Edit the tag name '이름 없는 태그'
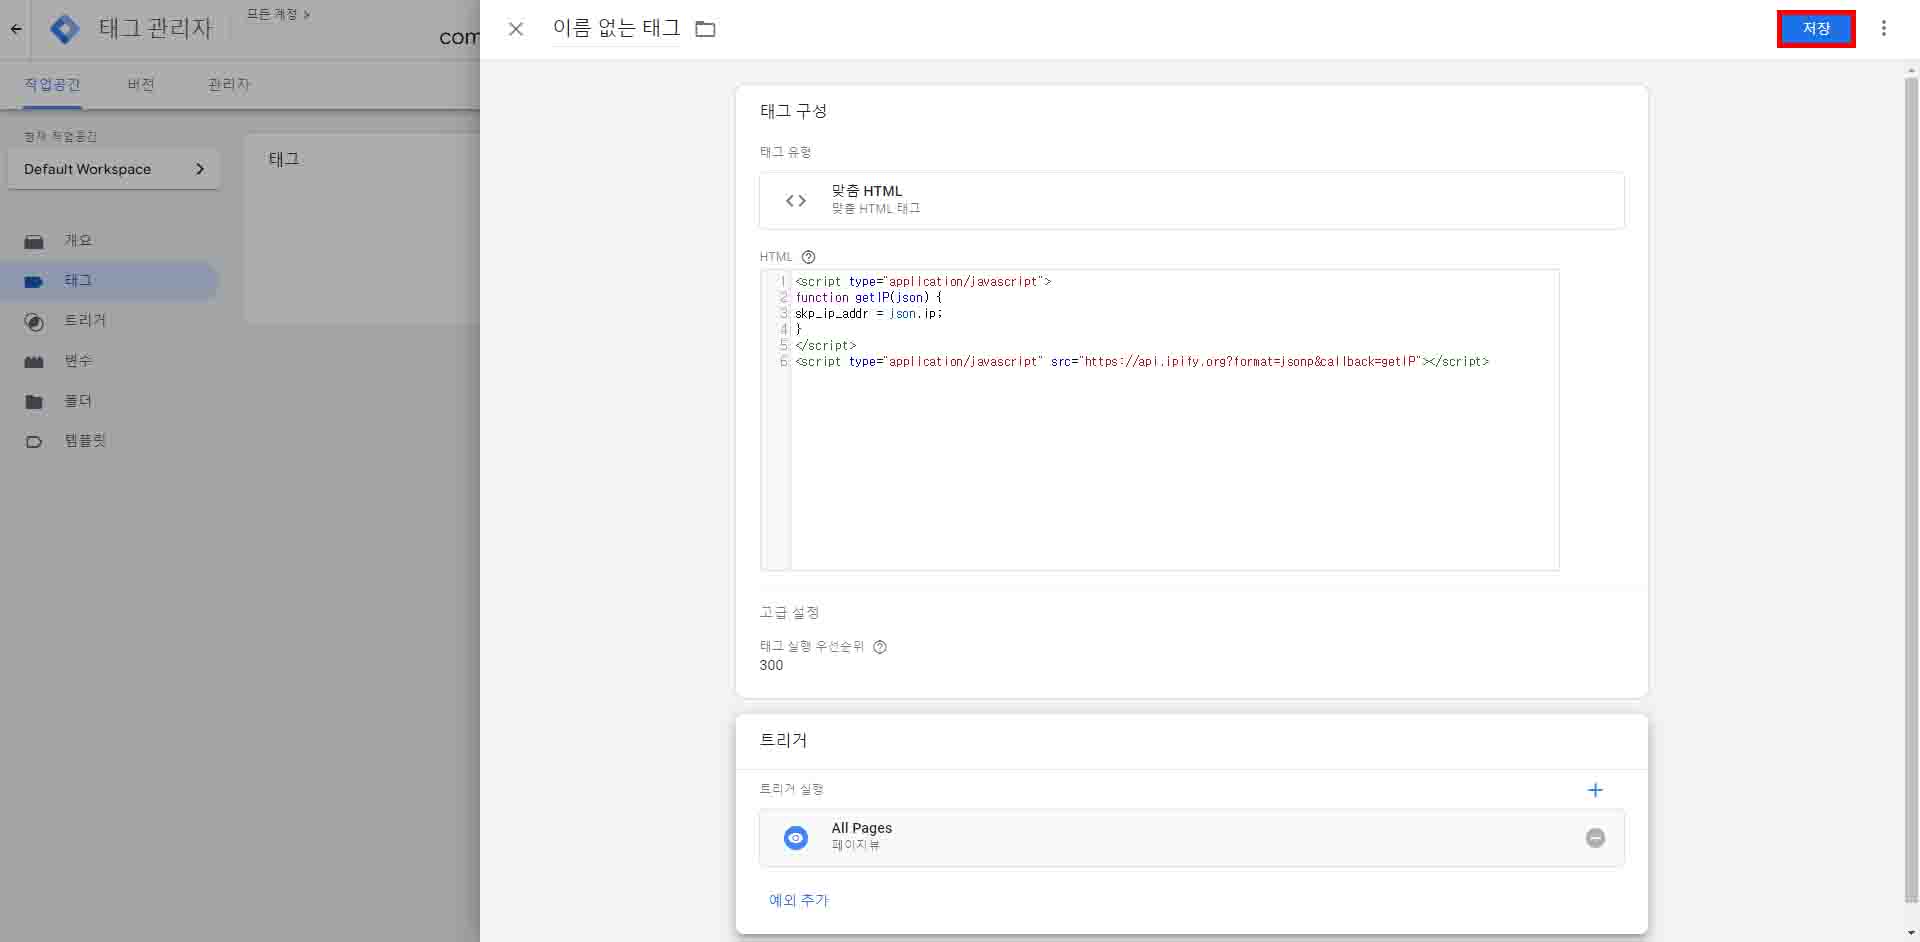This screenshot has height=942, width=1920. 616,28
